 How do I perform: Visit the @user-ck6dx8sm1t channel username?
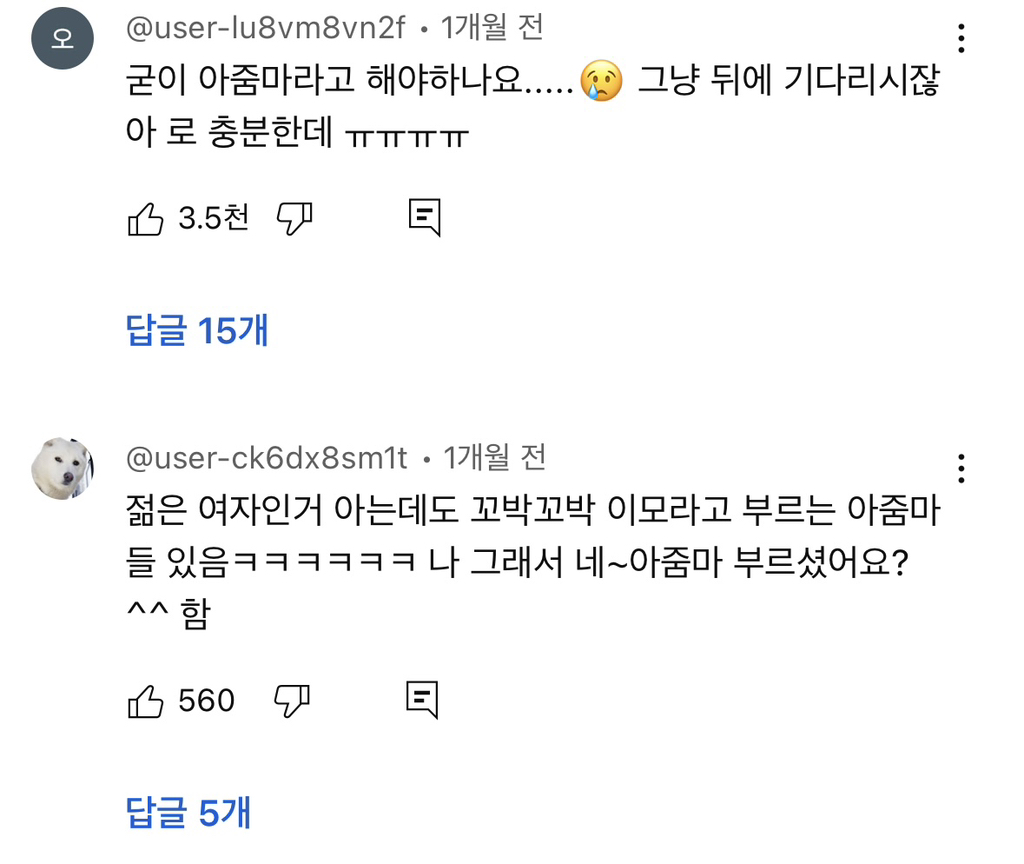point(267,458)
